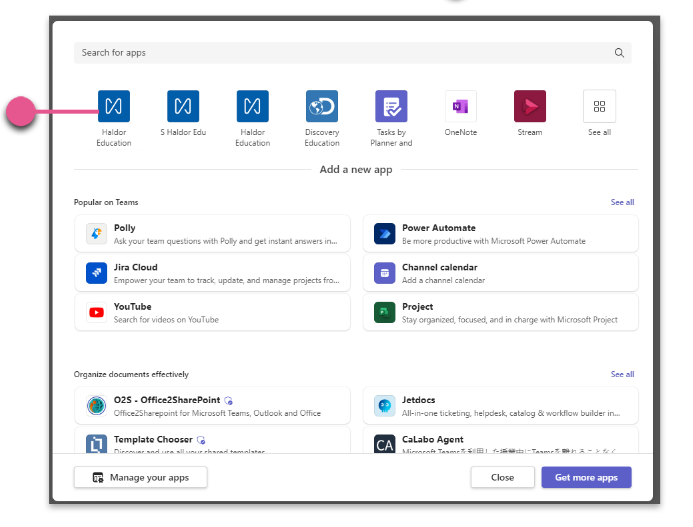Screen dimensions: 693x527
Task: Pick the Stream app icon
Action: (530, 106)
